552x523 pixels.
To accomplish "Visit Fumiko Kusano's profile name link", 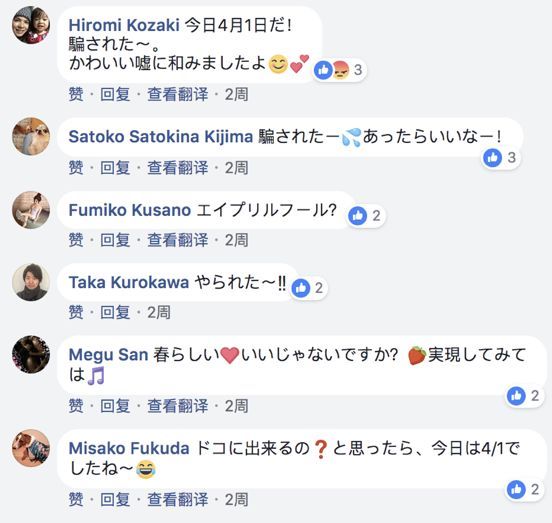I will click(x=130, y=210).
